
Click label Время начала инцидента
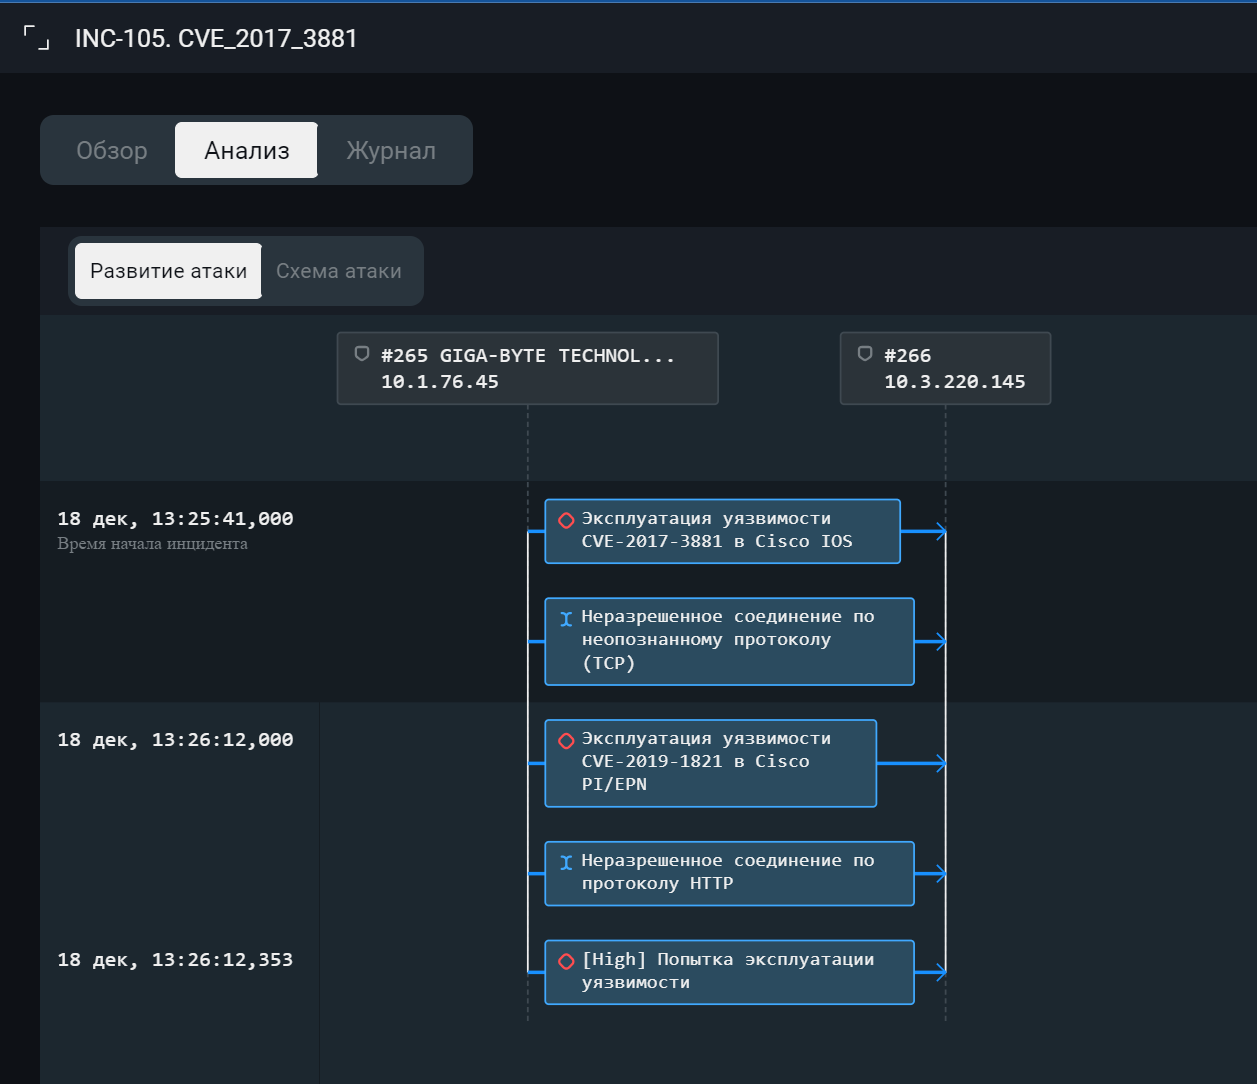pos(152,544)
